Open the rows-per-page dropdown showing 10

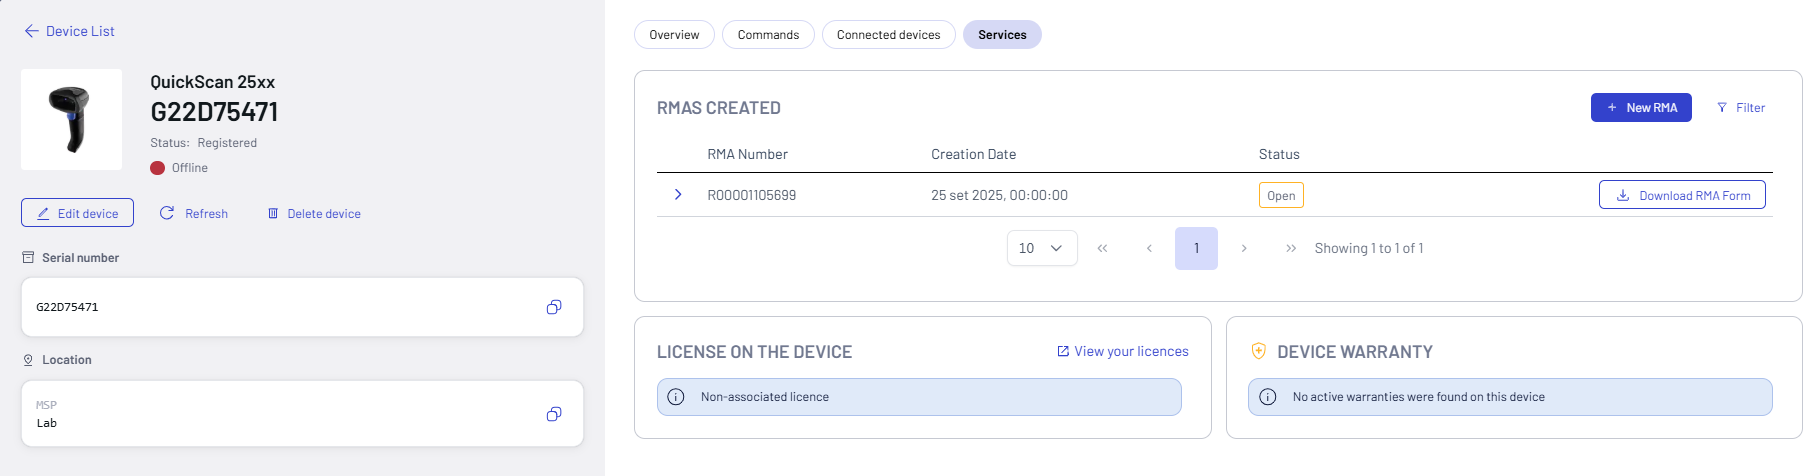tap(1041, 248)
